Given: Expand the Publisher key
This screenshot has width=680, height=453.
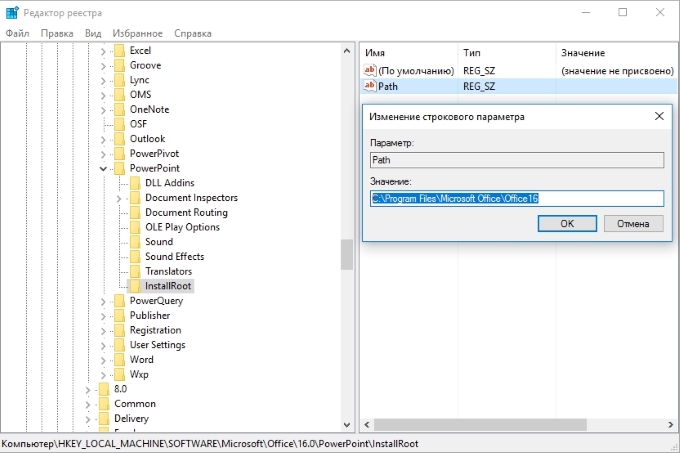Looking at the screenshot, I should coord(103,316).
